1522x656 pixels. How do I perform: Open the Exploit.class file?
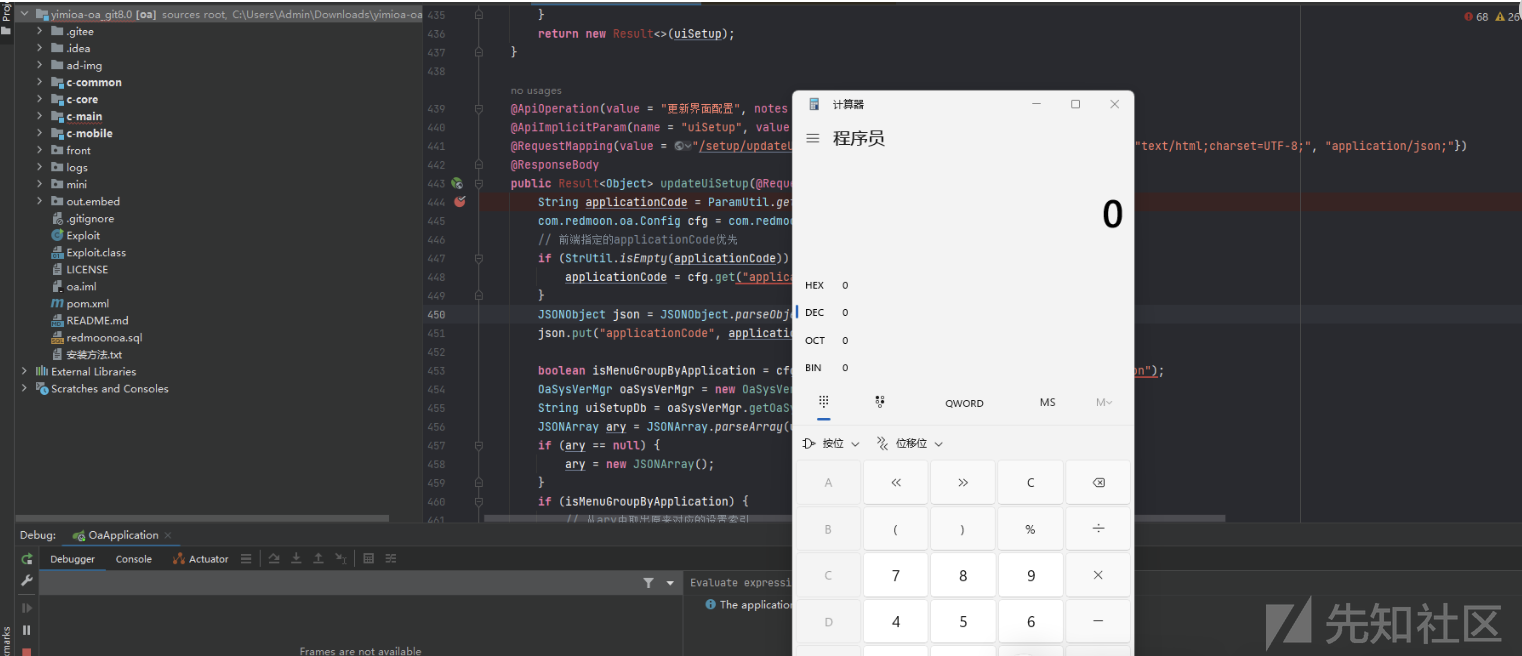point(96,252)
